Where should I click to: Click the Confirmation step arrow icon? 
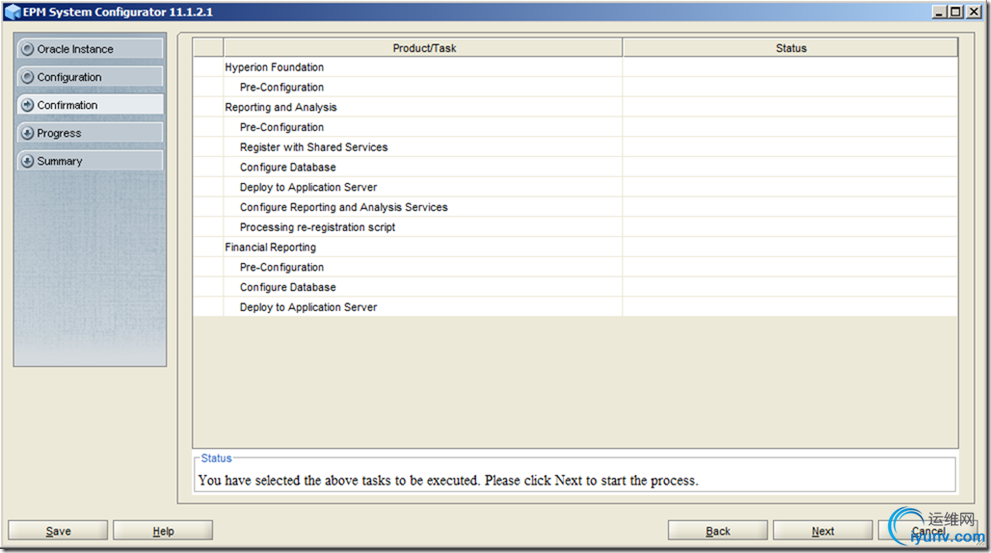(x=27, y=105)
